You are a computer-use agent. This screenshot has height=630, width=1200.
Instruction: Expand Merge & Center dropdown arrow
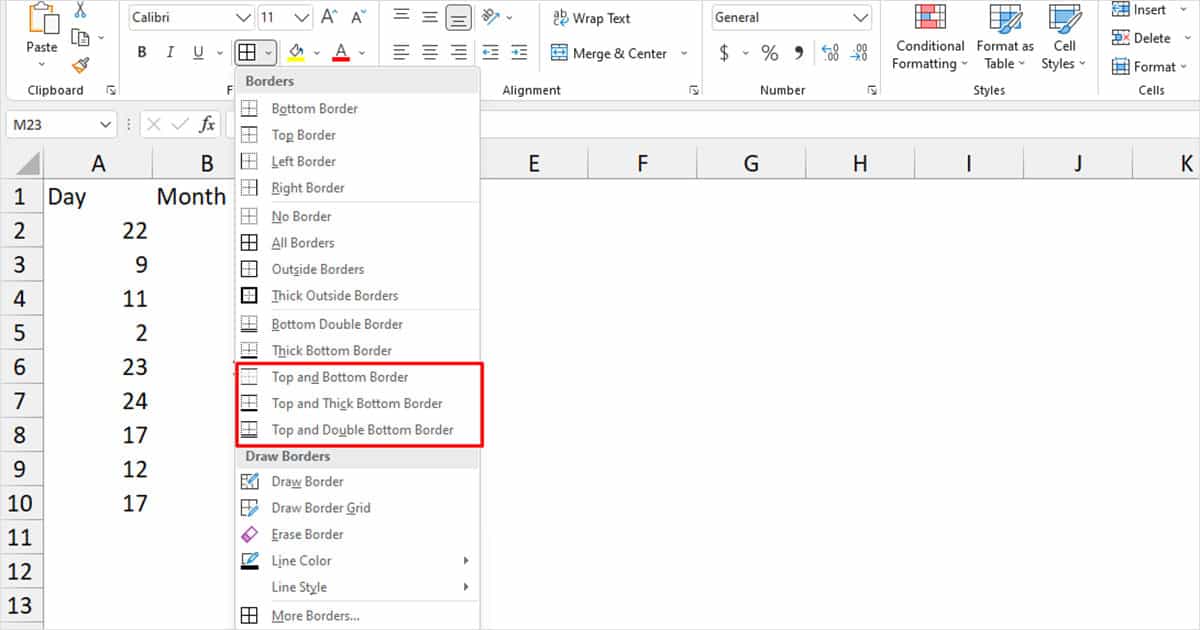(684, 54)
